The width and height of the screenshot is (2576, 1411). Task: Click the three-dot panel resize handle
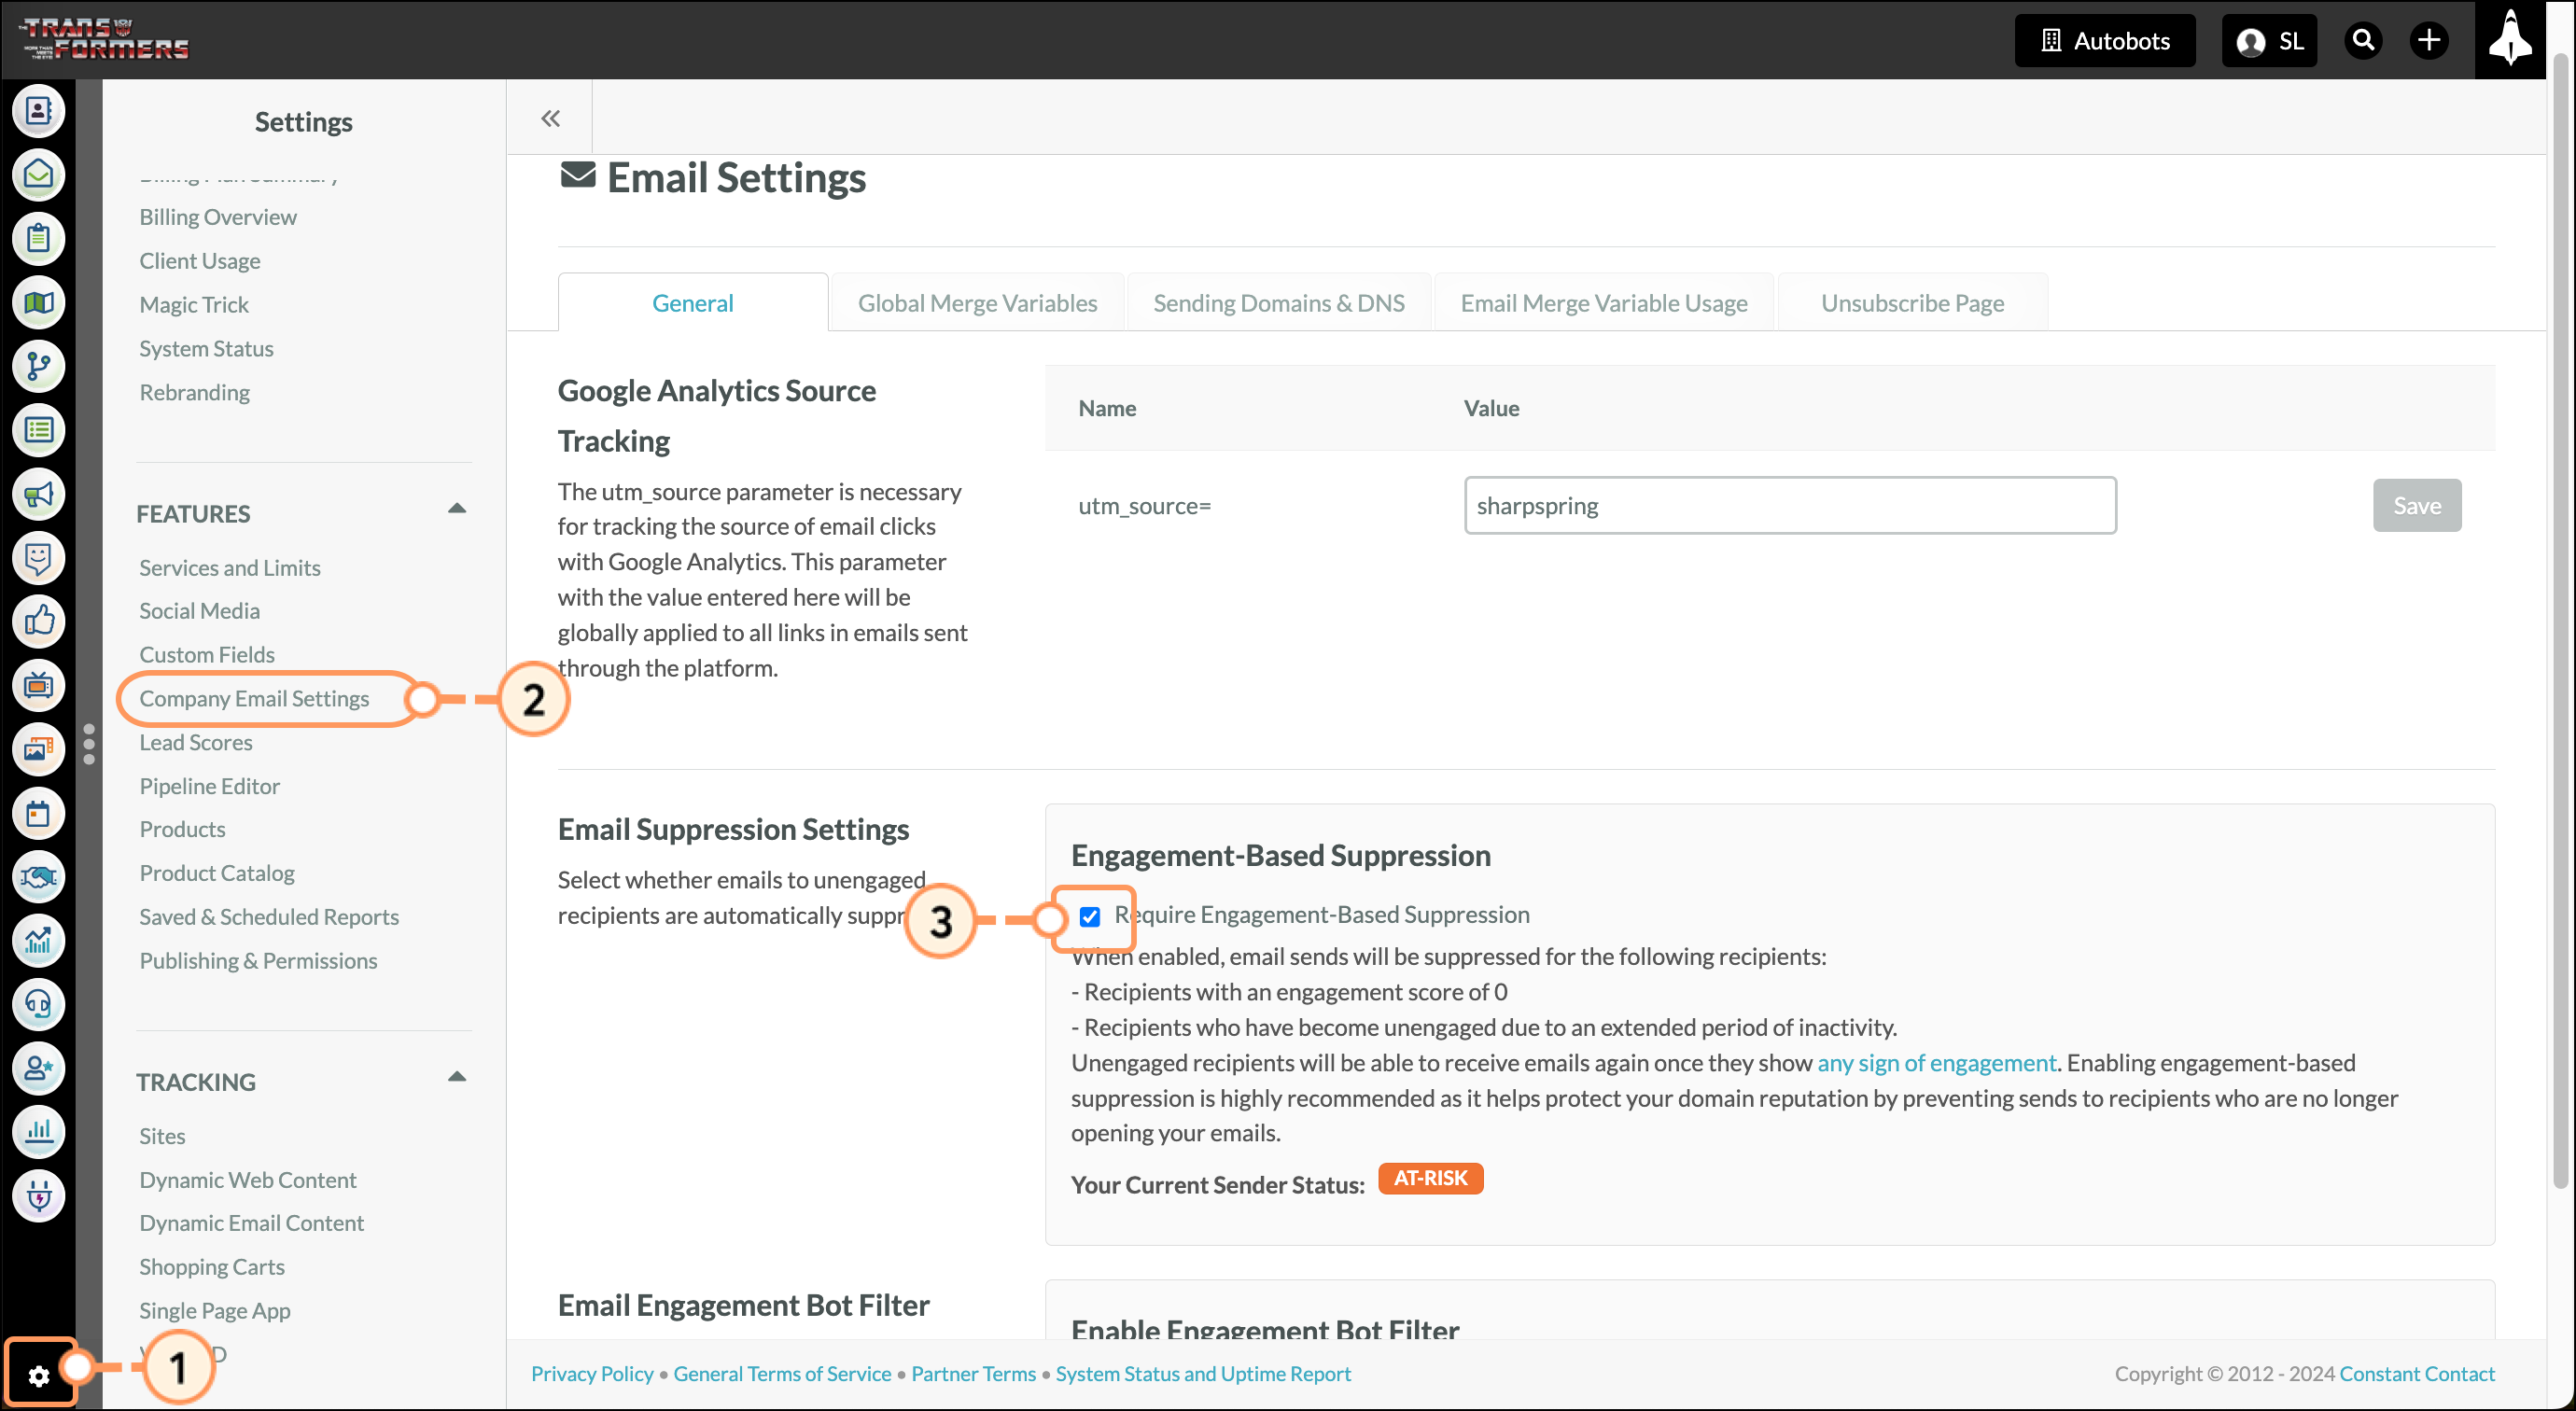(89, 744)
